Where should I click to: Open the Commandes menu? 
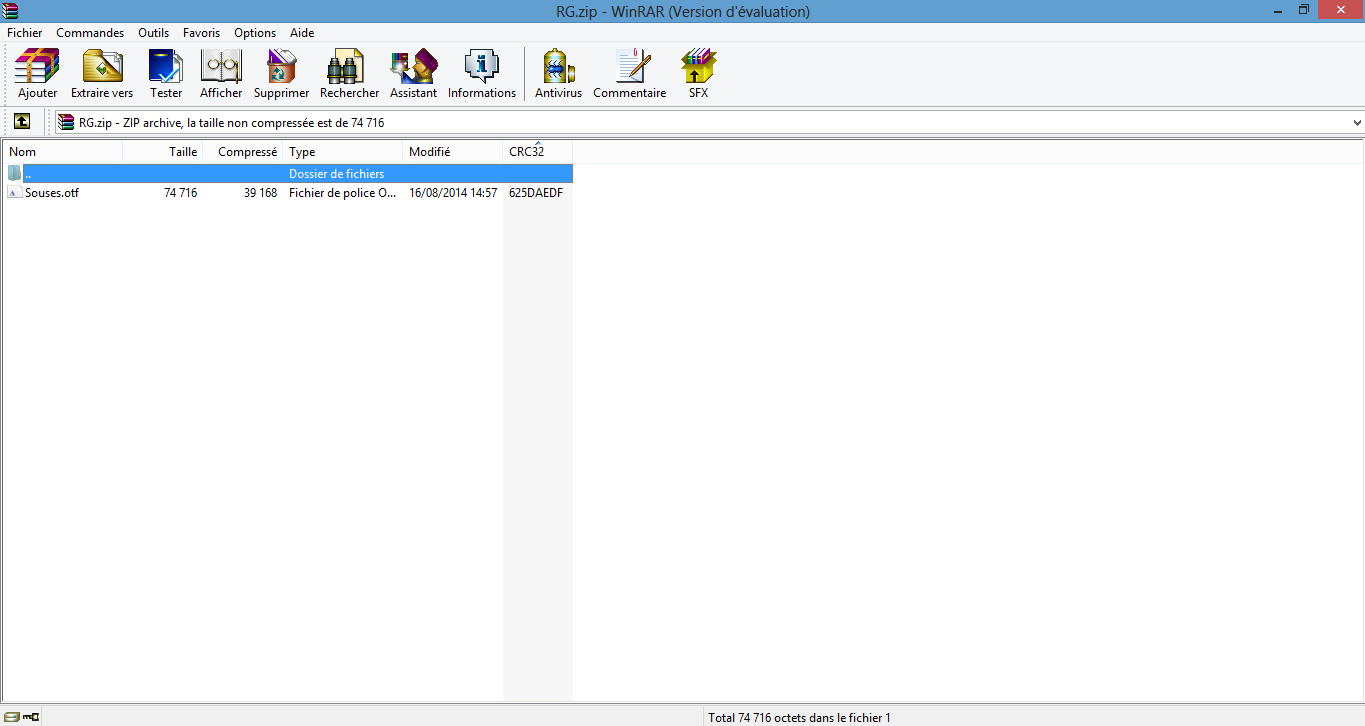click(x=90, y=33)
